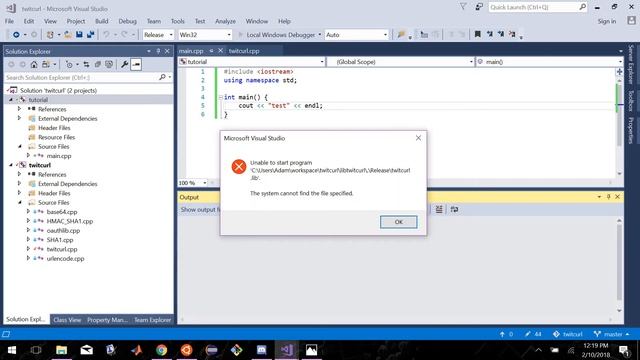Screen dimensions: 640x360
Task: Toggle bookmark with the bookmark toolbar icon
Action: pos(478,35)
